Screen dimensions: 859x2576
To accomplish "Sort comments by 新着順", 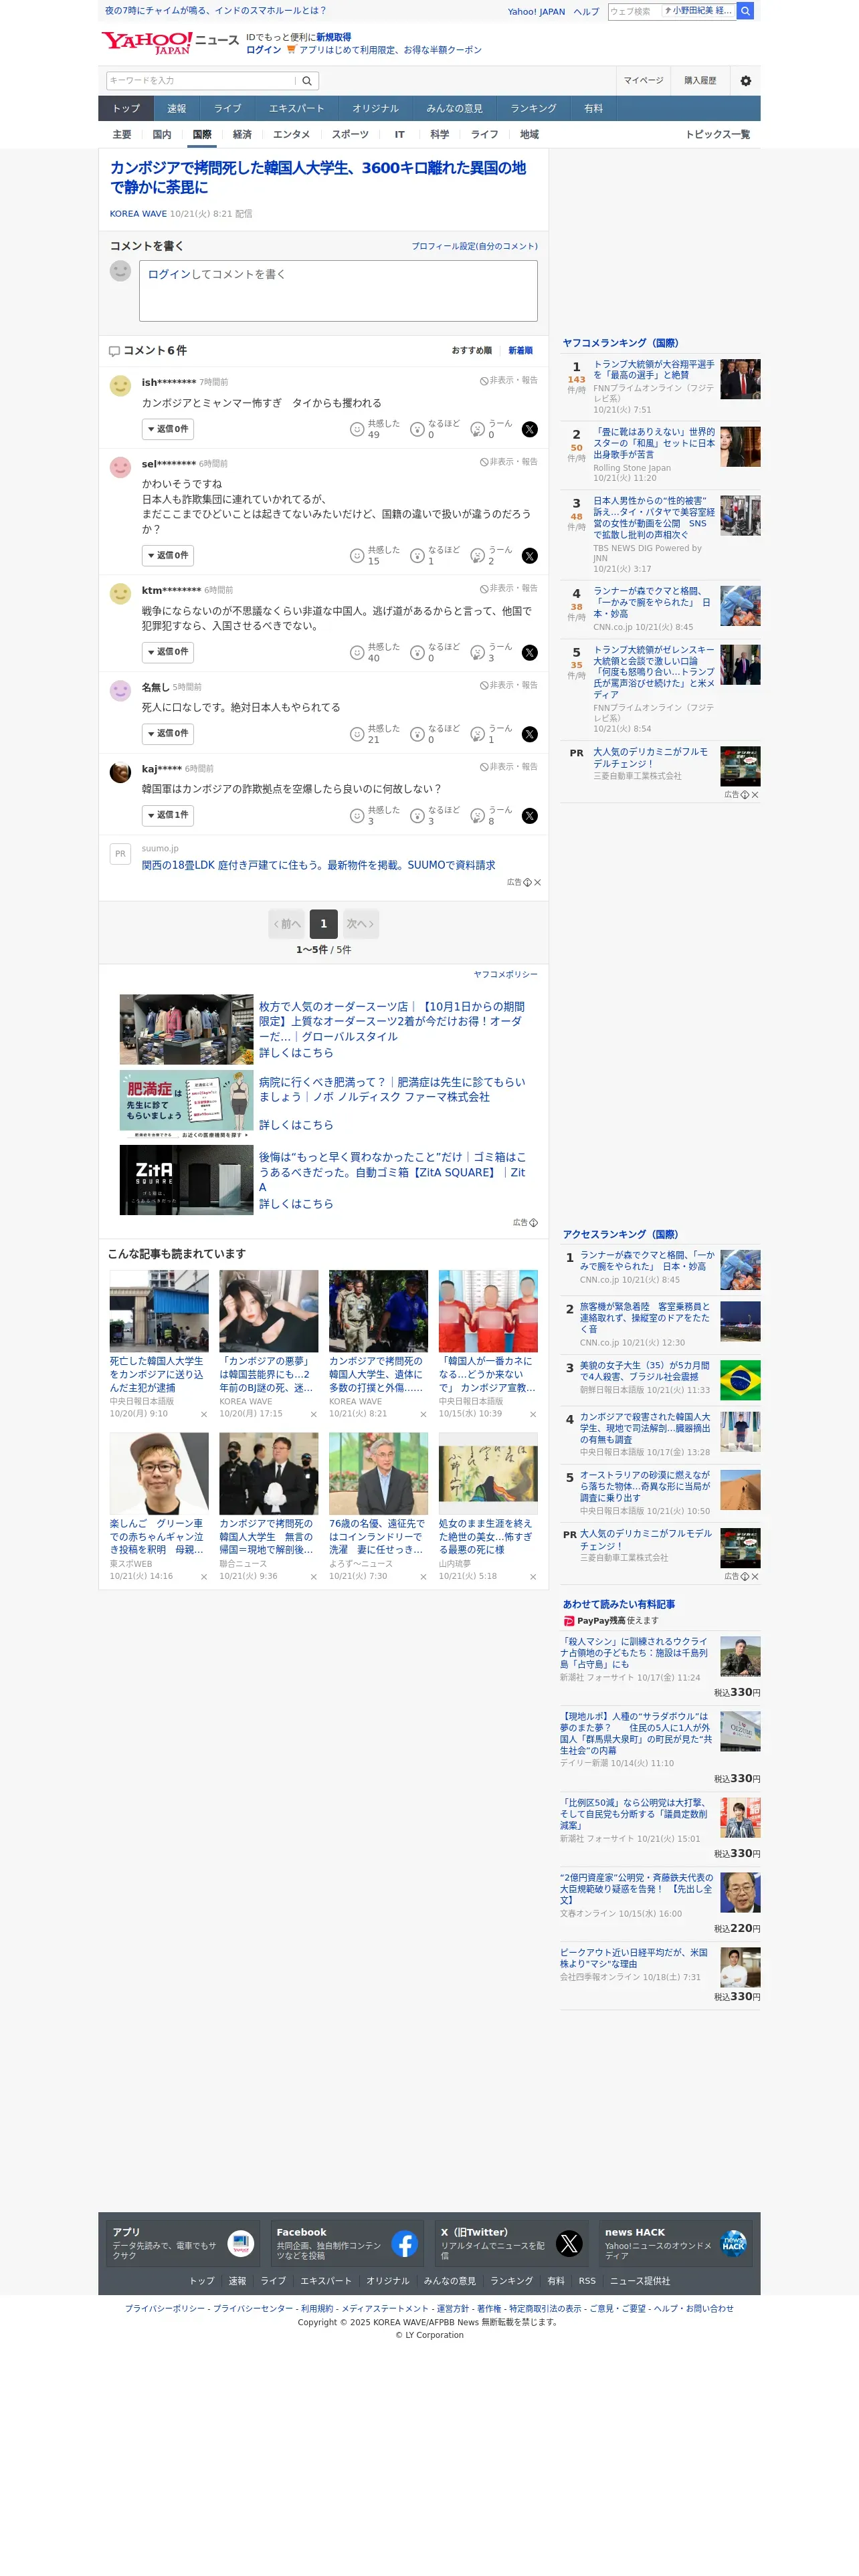I will click(x=520, y=351).
